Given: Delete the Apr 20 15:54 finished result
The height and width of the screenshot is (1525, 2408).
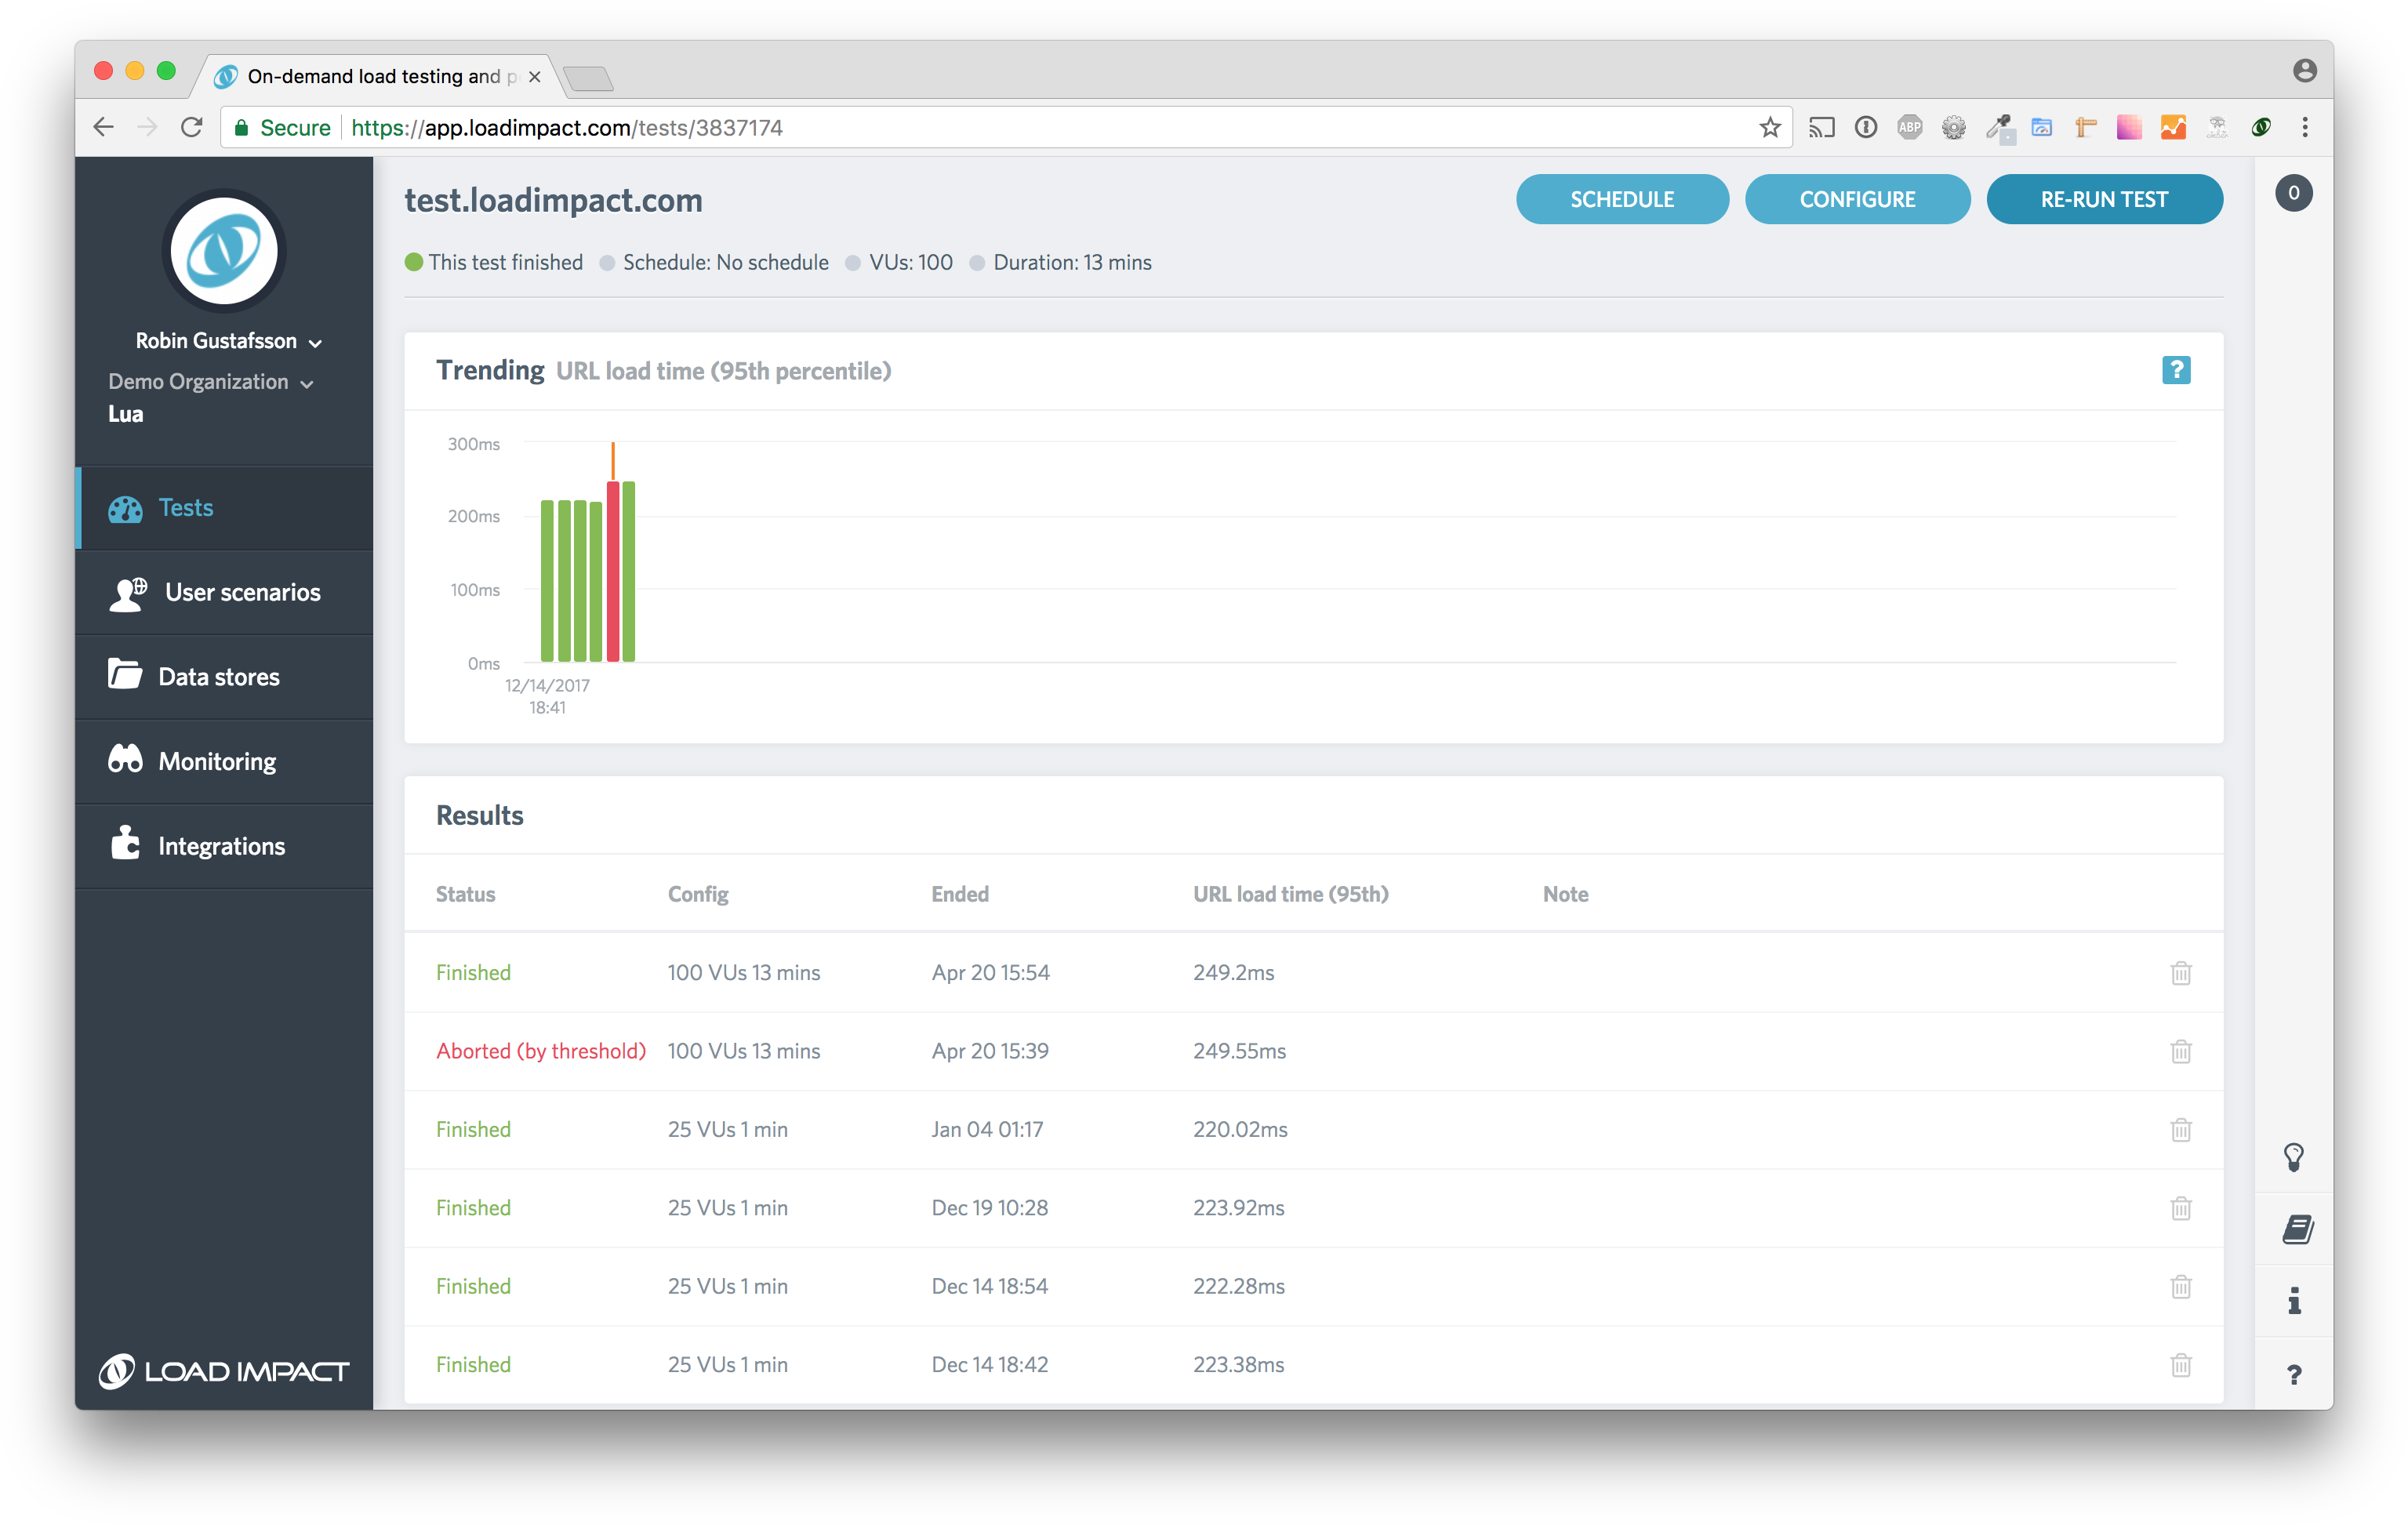Looking at the screenshot, I should (x=2181, y=972).
